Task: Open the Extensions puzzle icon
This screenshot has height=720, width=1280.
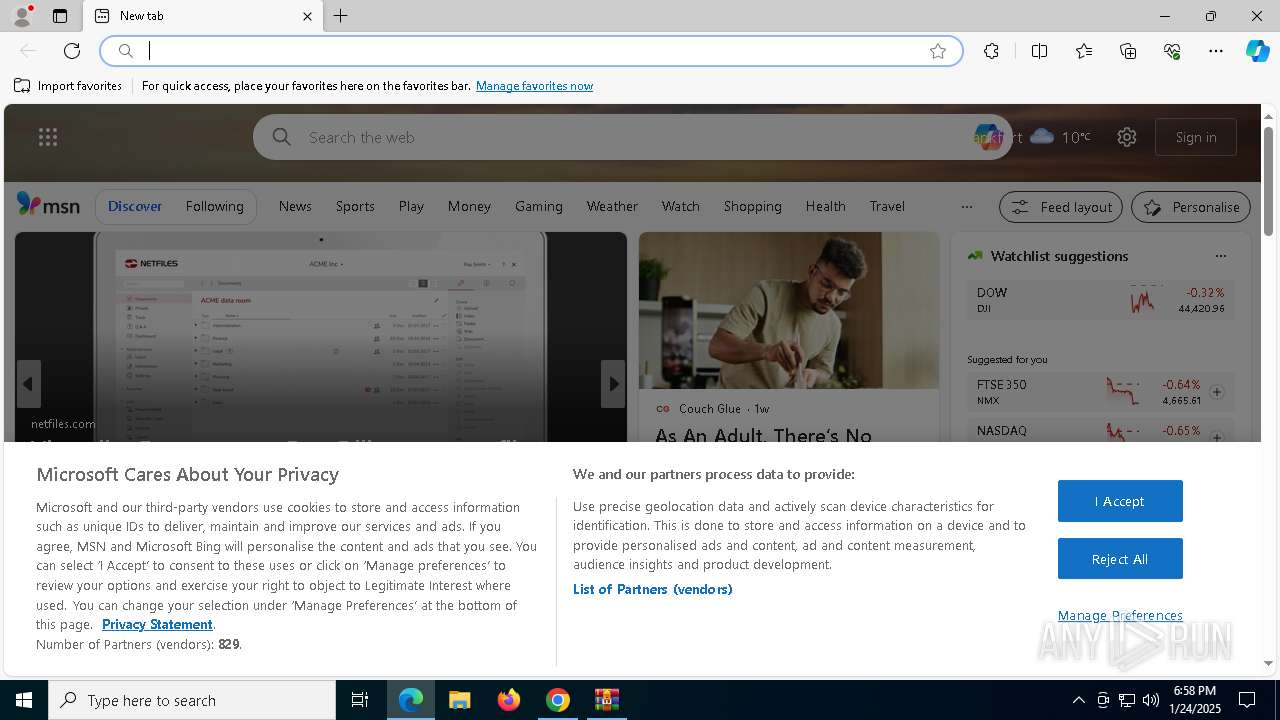Action: pos(991,51)
